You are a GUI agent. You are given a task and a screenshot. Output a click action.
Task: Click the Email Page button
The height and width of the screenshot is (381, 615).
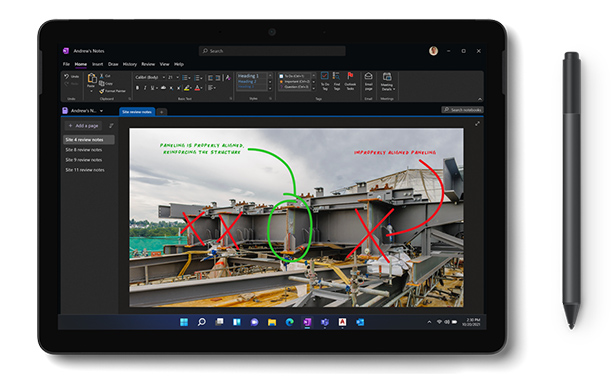click(368, 81)
